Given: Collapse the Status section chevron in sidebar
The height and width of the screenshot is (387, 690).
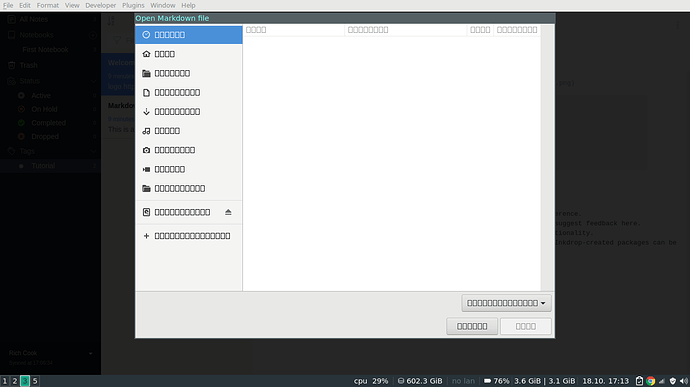Looking at the screenshot, I should pos(93,81).
